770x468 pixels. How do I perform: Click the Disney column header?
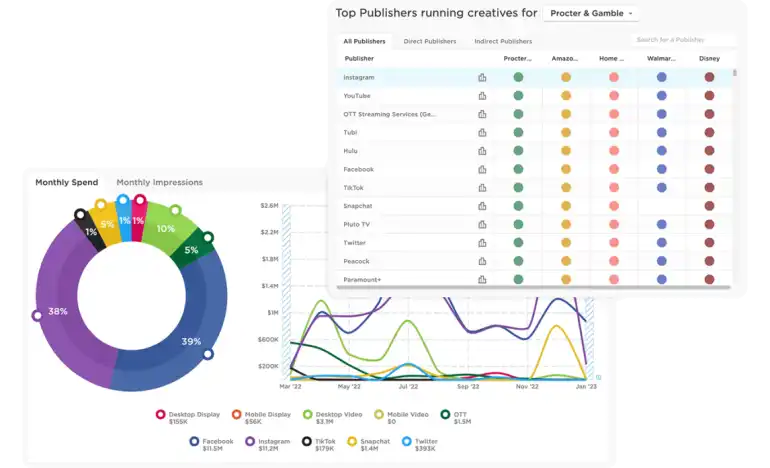click(709, 58)
